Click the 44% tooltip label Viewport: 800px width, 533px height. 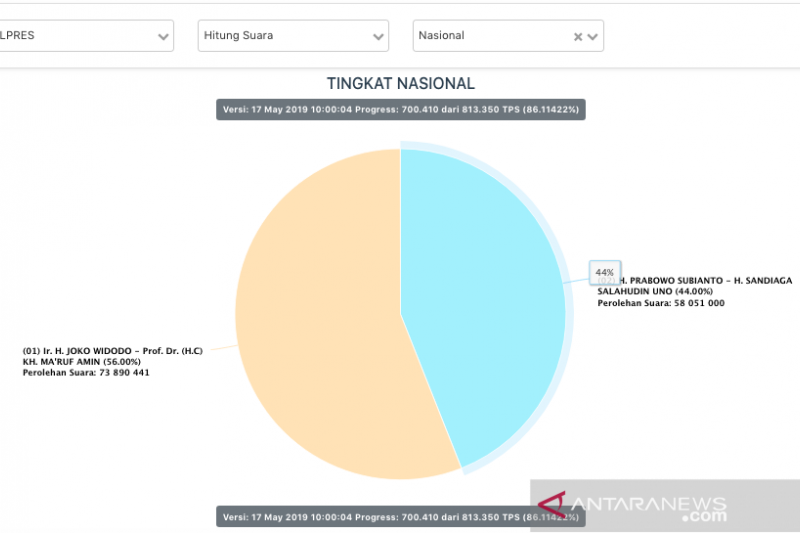point(605,272)
